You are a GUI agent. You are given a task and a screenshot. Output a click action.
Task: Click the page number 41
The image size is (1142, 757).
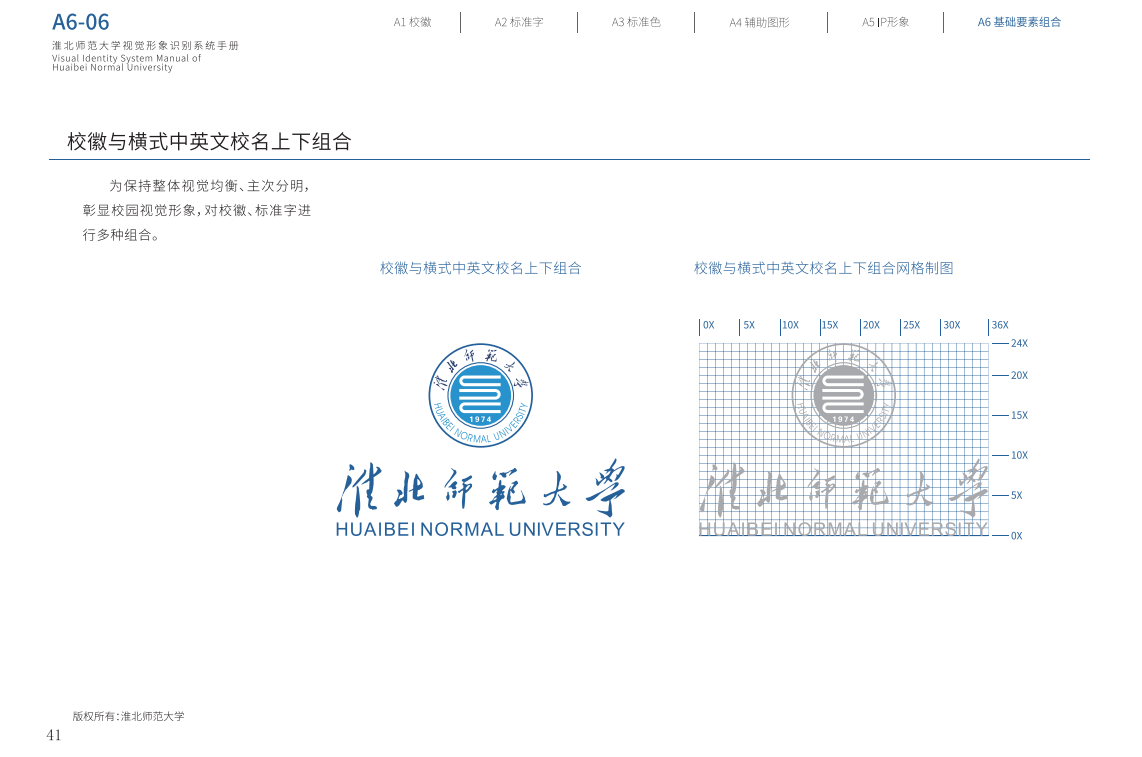tap(54, 735)
